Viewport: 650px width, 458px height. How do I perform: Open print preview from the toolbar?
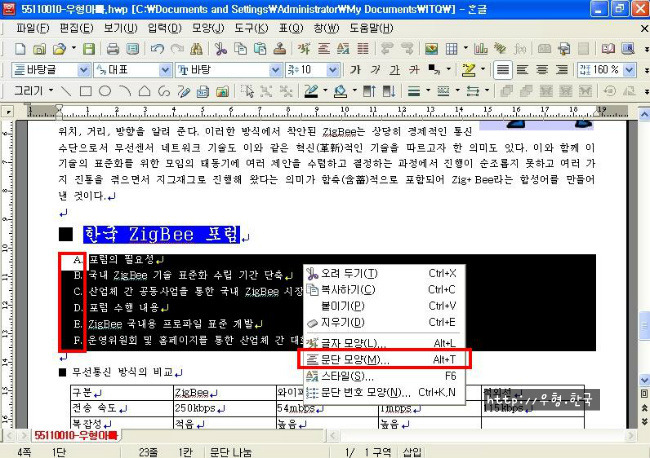tap(133, 49)
